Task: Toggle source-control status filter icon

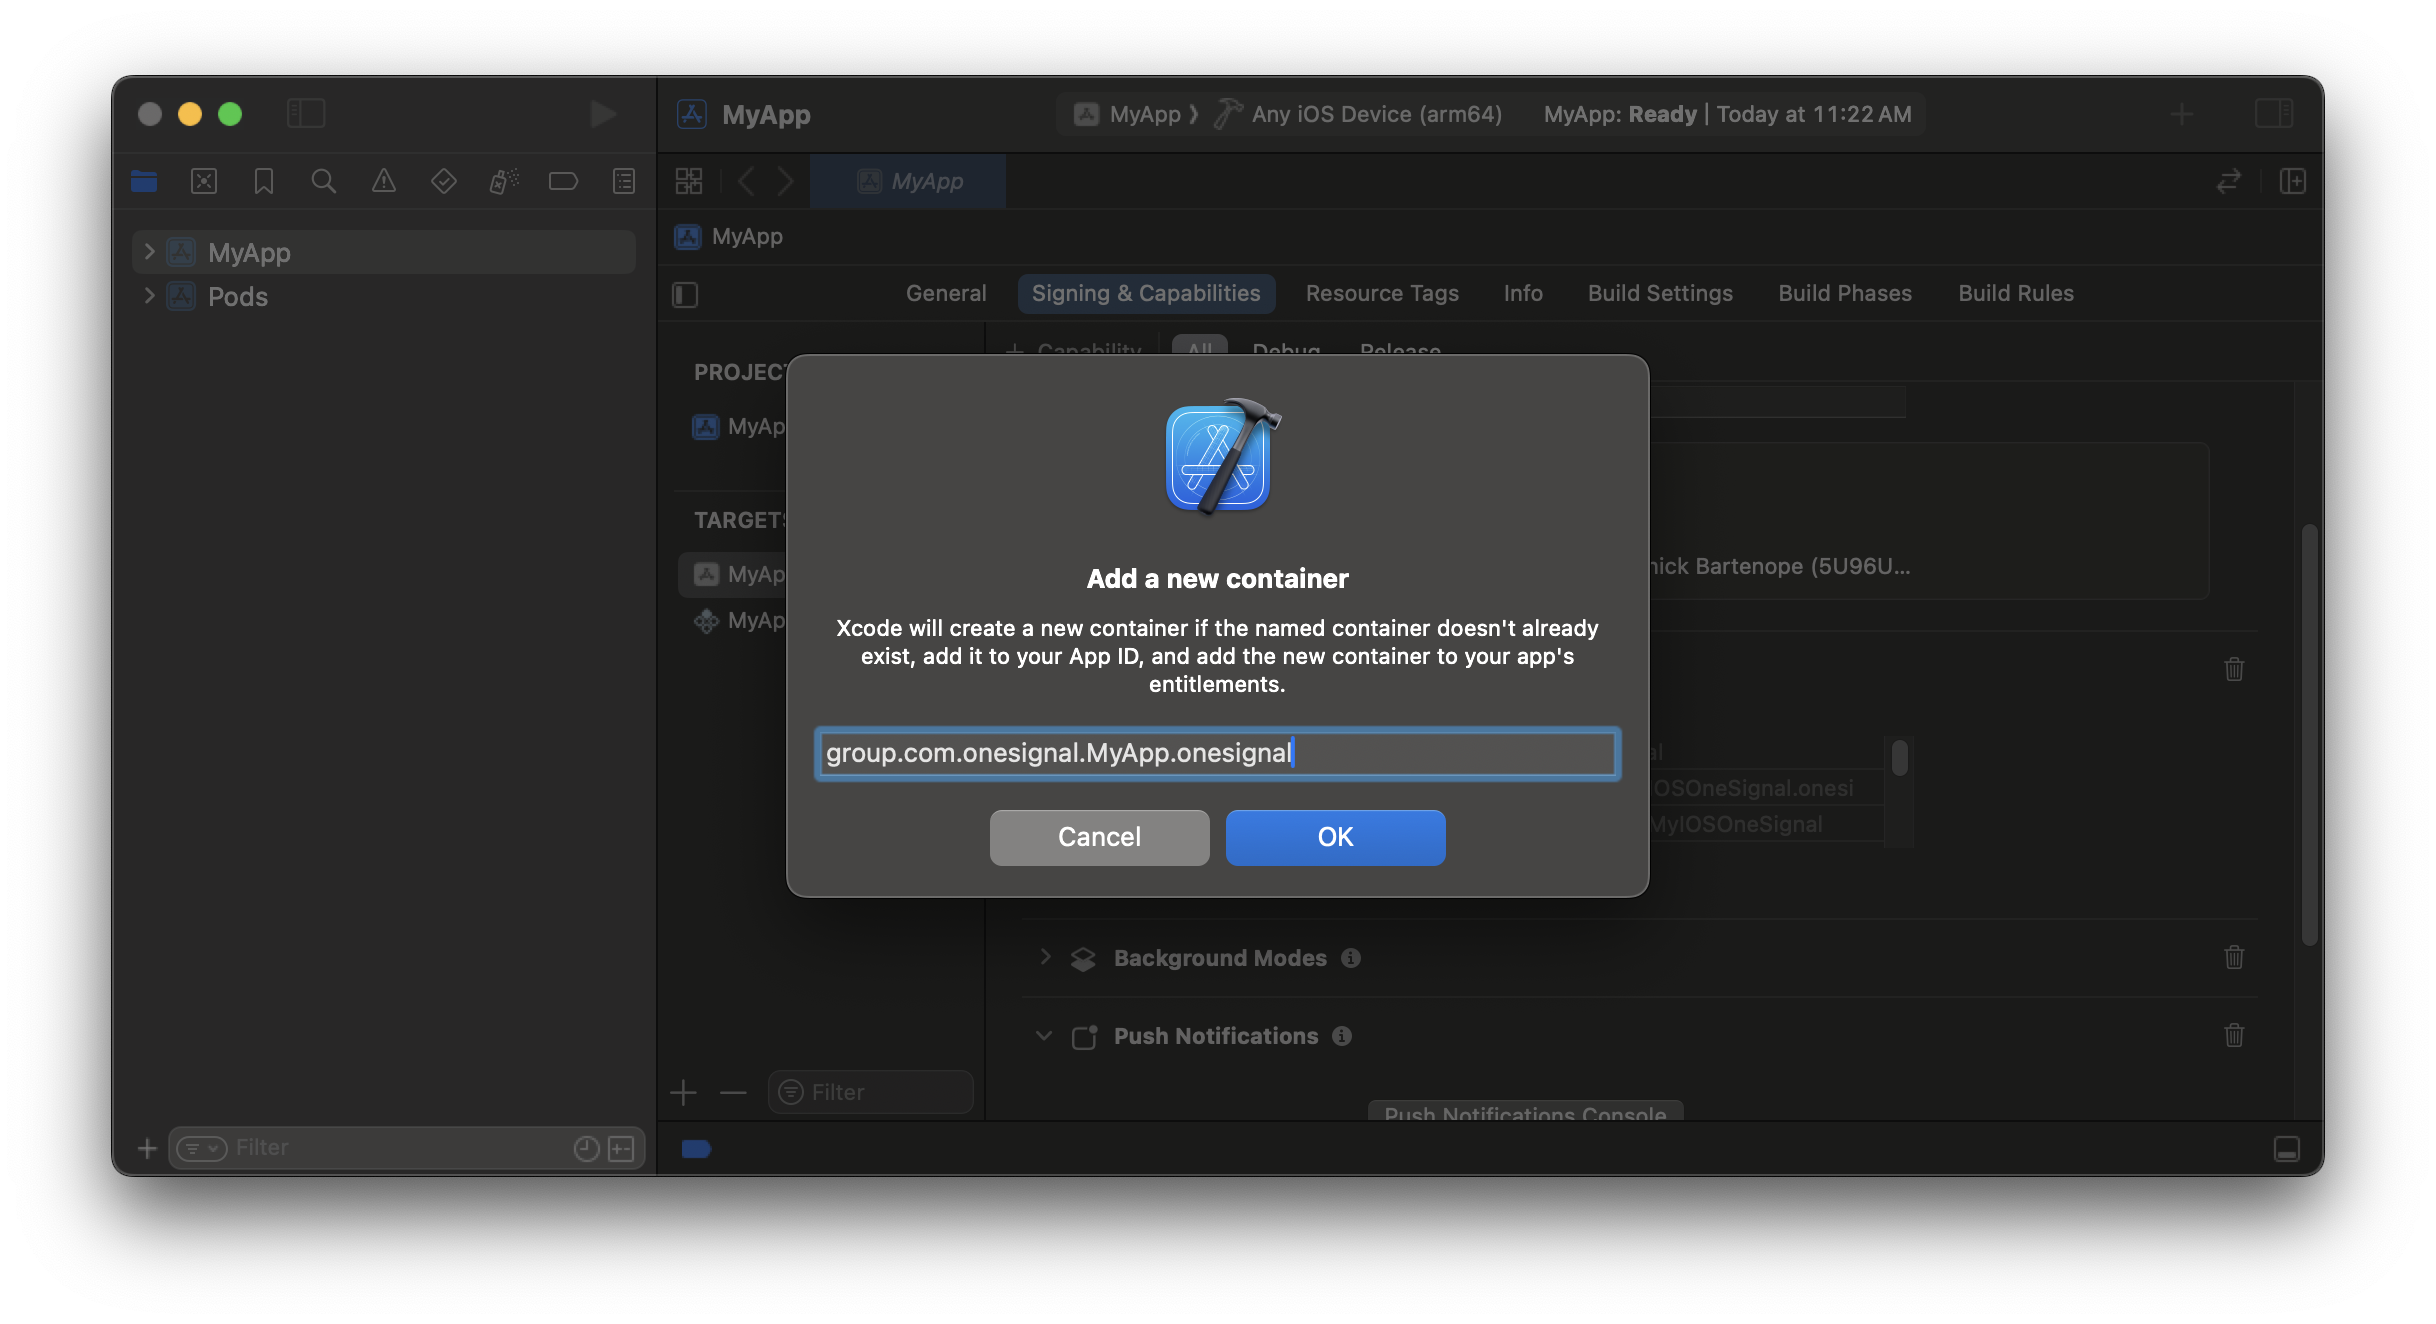Action: tap(622, 1148)
